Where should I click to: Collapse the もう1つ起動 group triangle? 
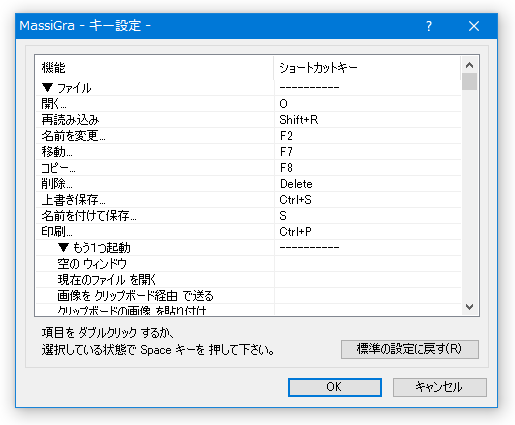tap(63, 247)
